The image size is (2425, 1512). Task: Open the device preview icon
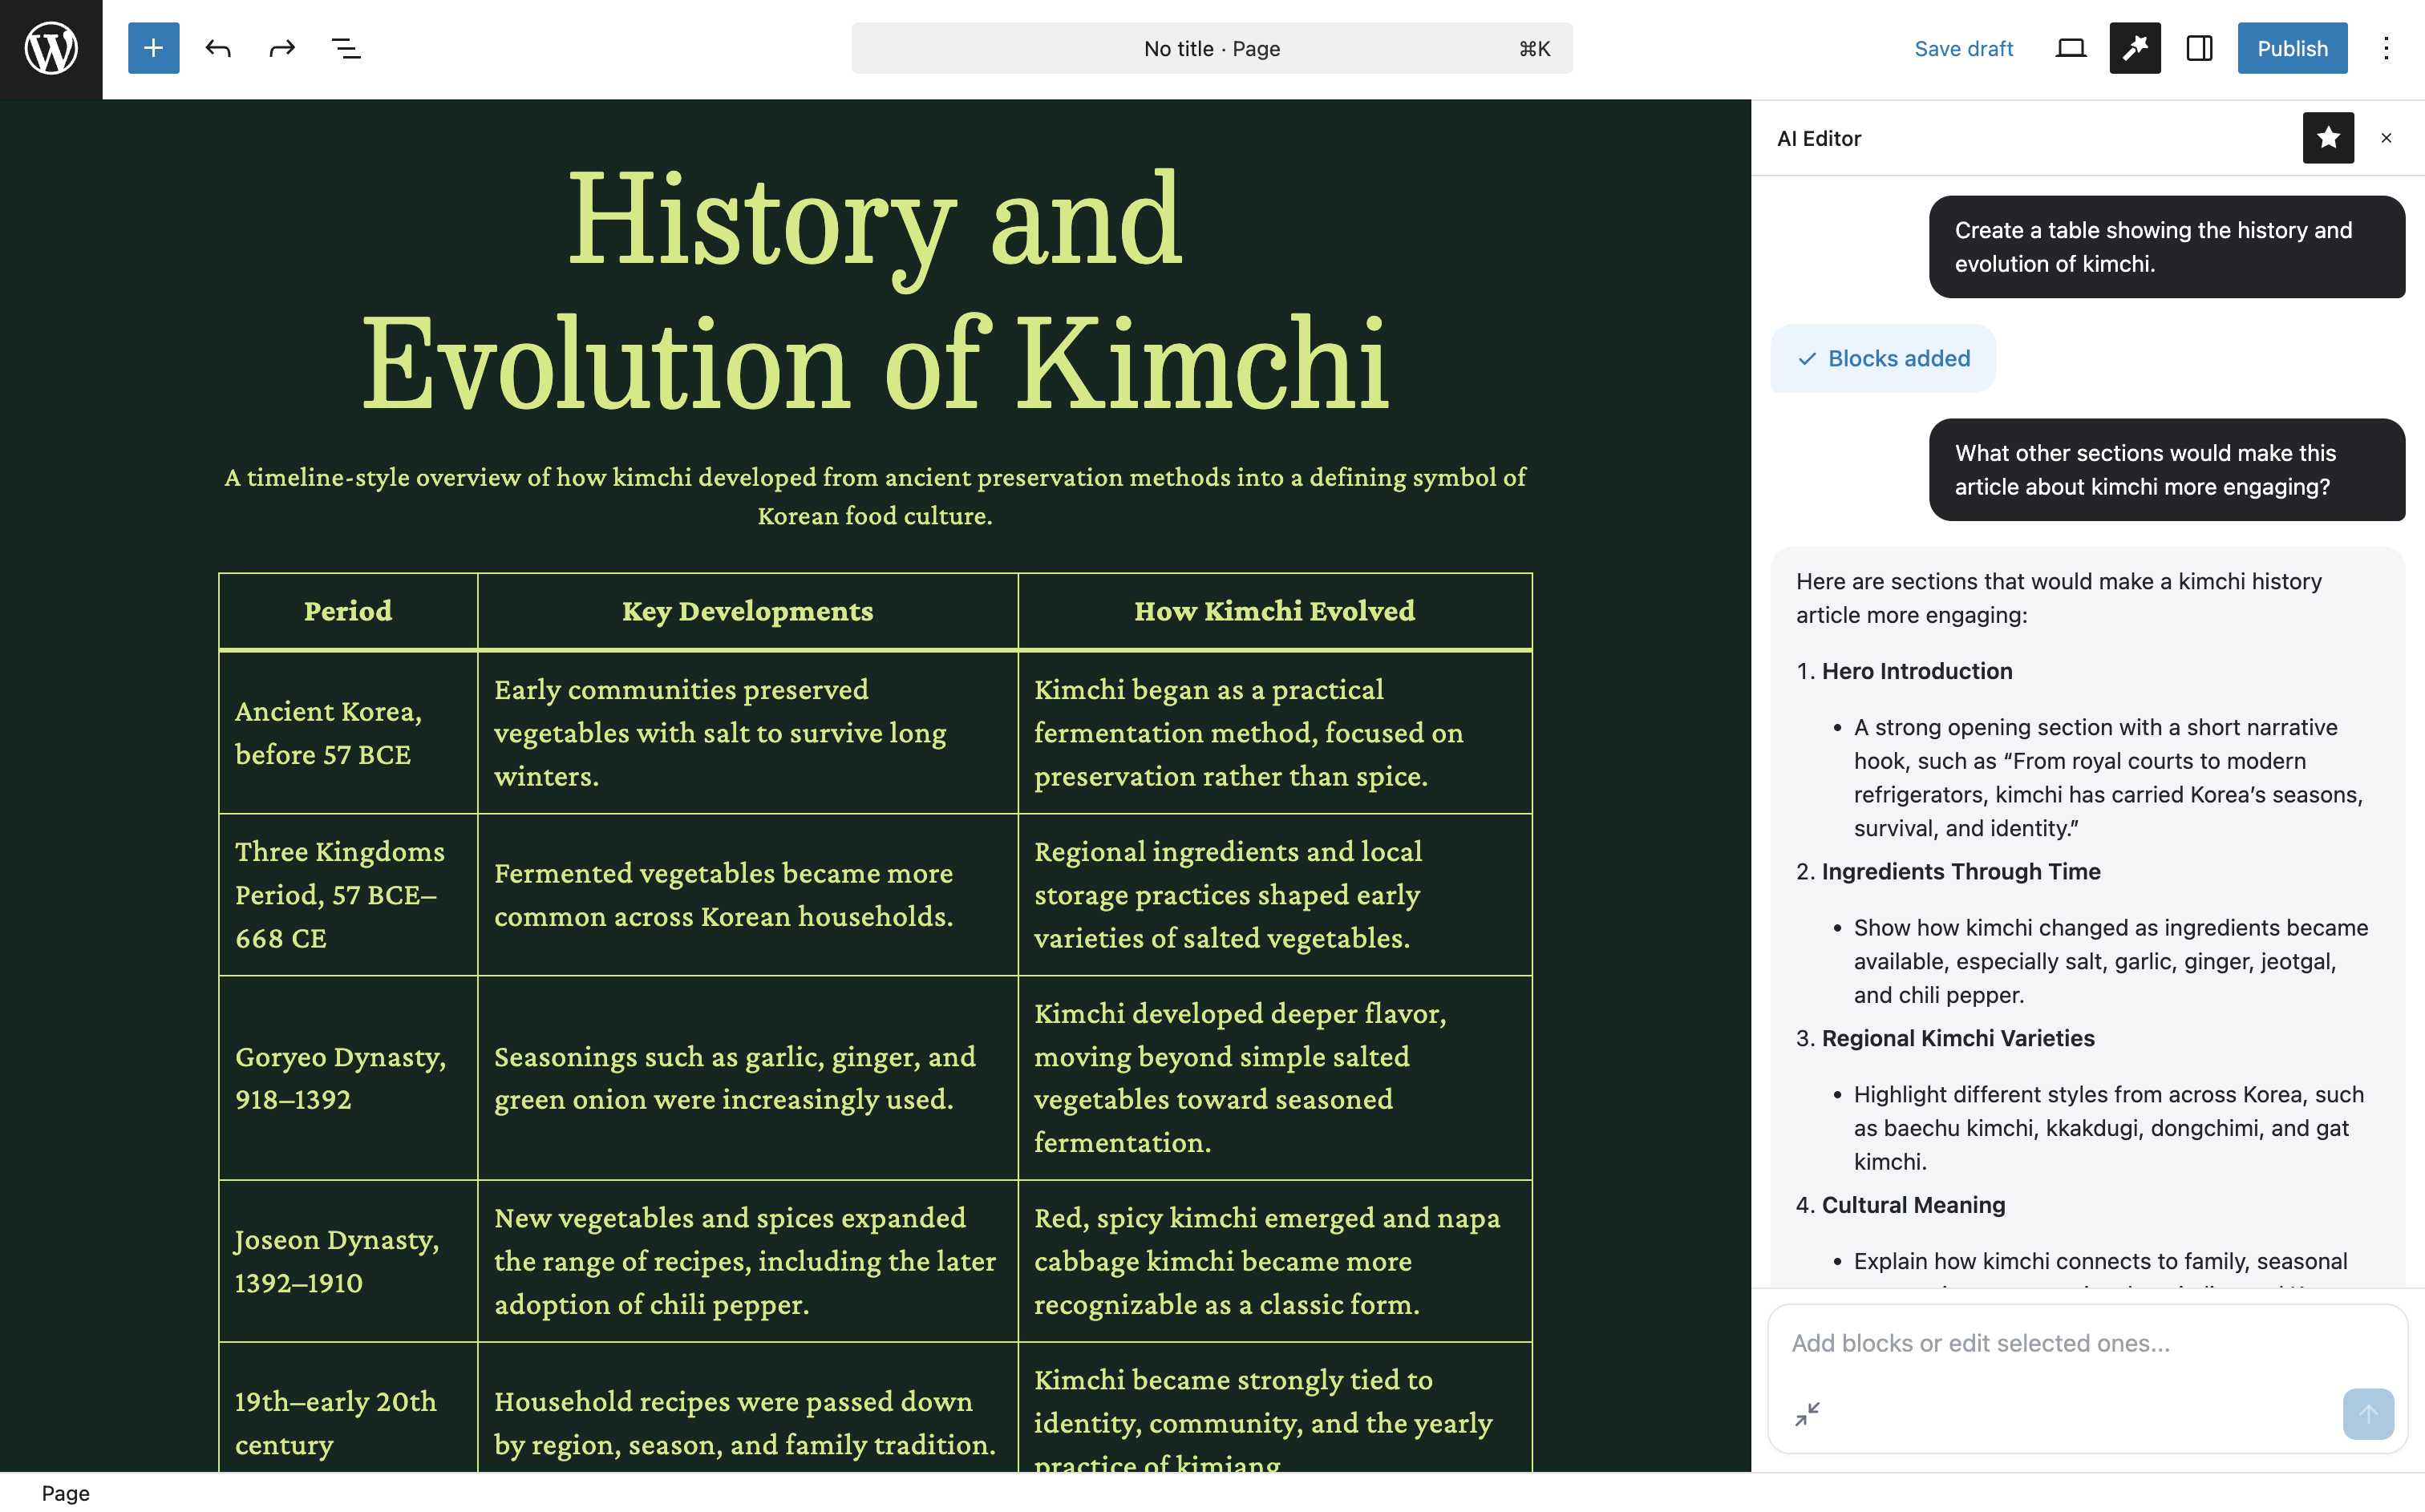pyautogui.click(x=2070, y=48)
